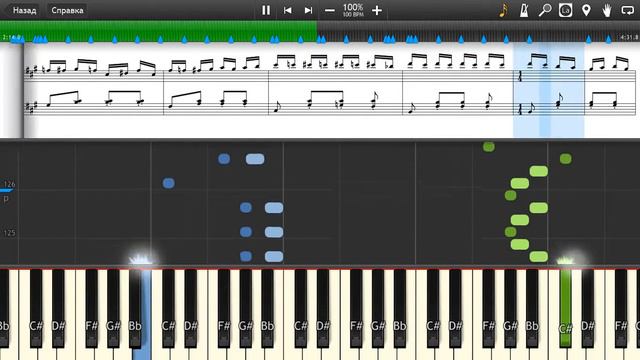Toggle the metronome icon
This screenshot has width=640, height=360.
(524, 10)
